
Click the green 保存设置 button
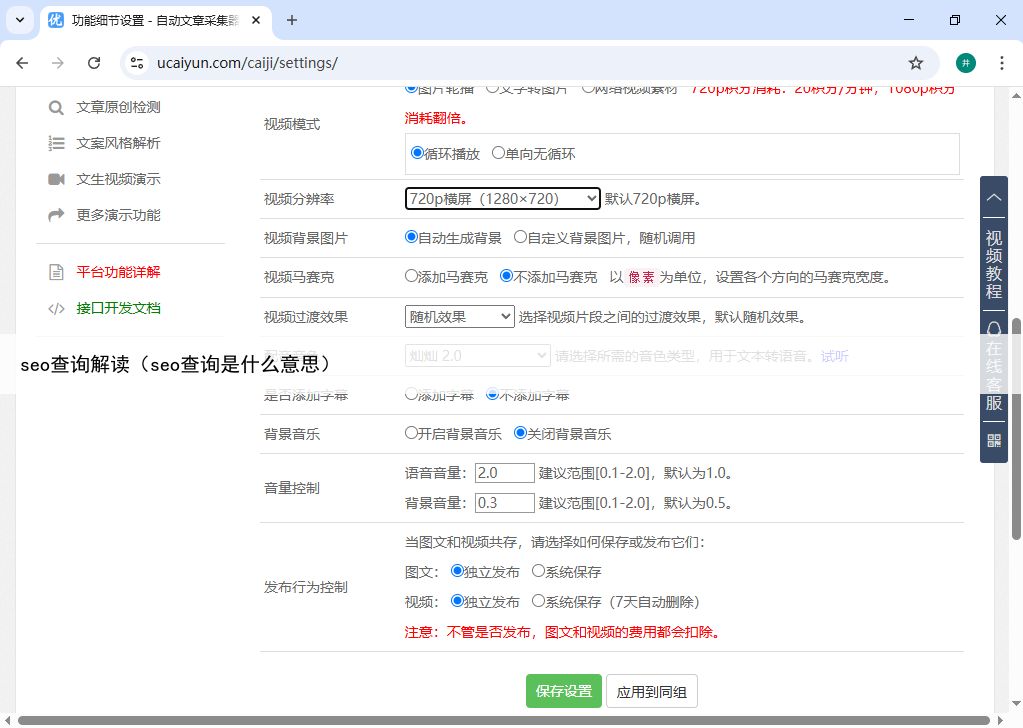click(564, 691)
